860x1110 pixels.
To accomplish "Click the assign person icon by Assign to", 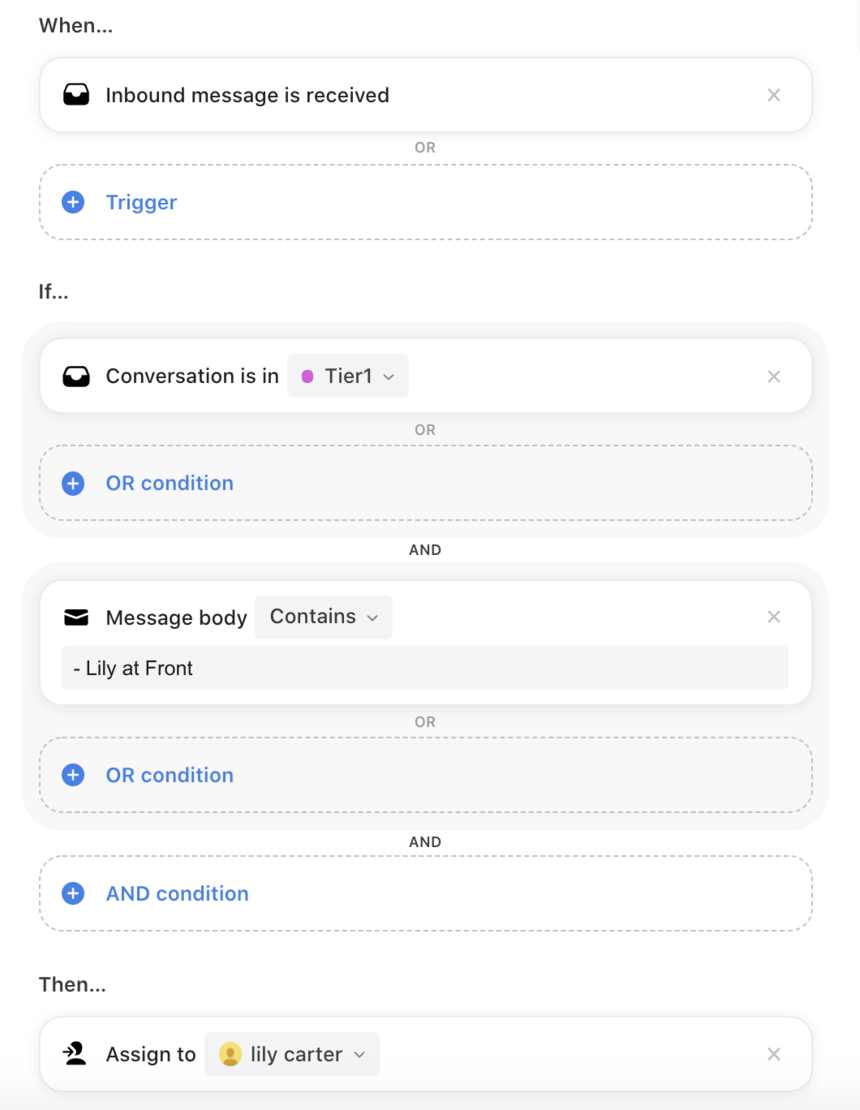I will (74, 1054).
